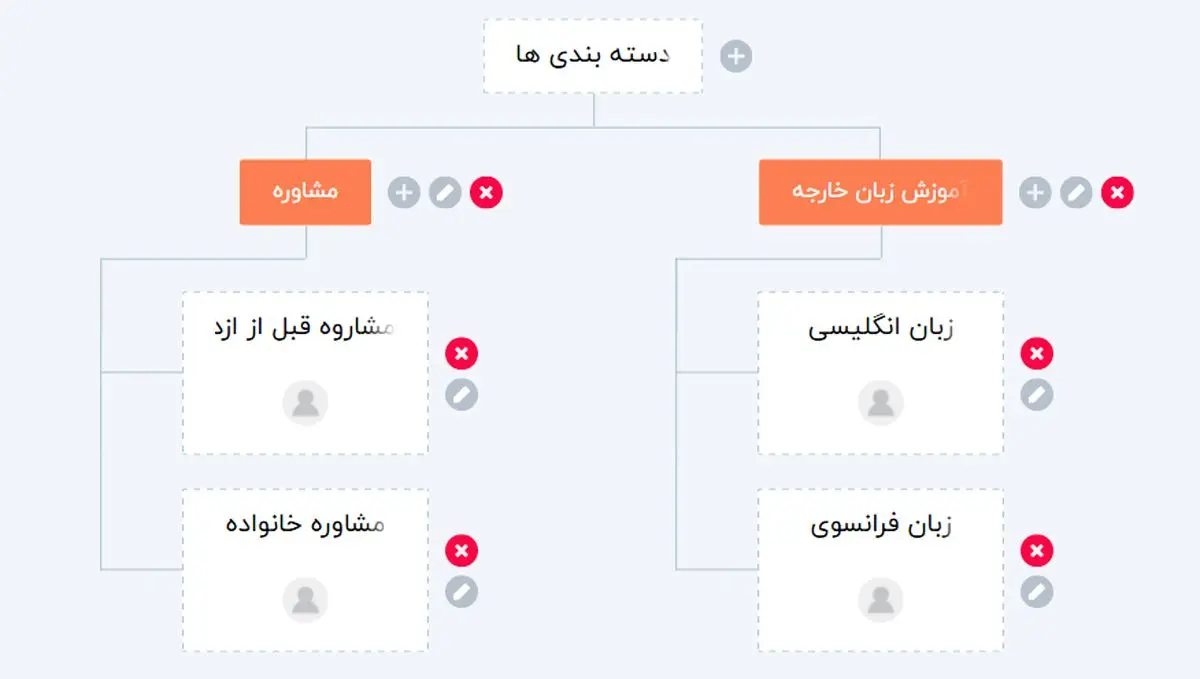
Task: Click the avatar in زبان انگلیسی card
Action: tap(880, 403)
